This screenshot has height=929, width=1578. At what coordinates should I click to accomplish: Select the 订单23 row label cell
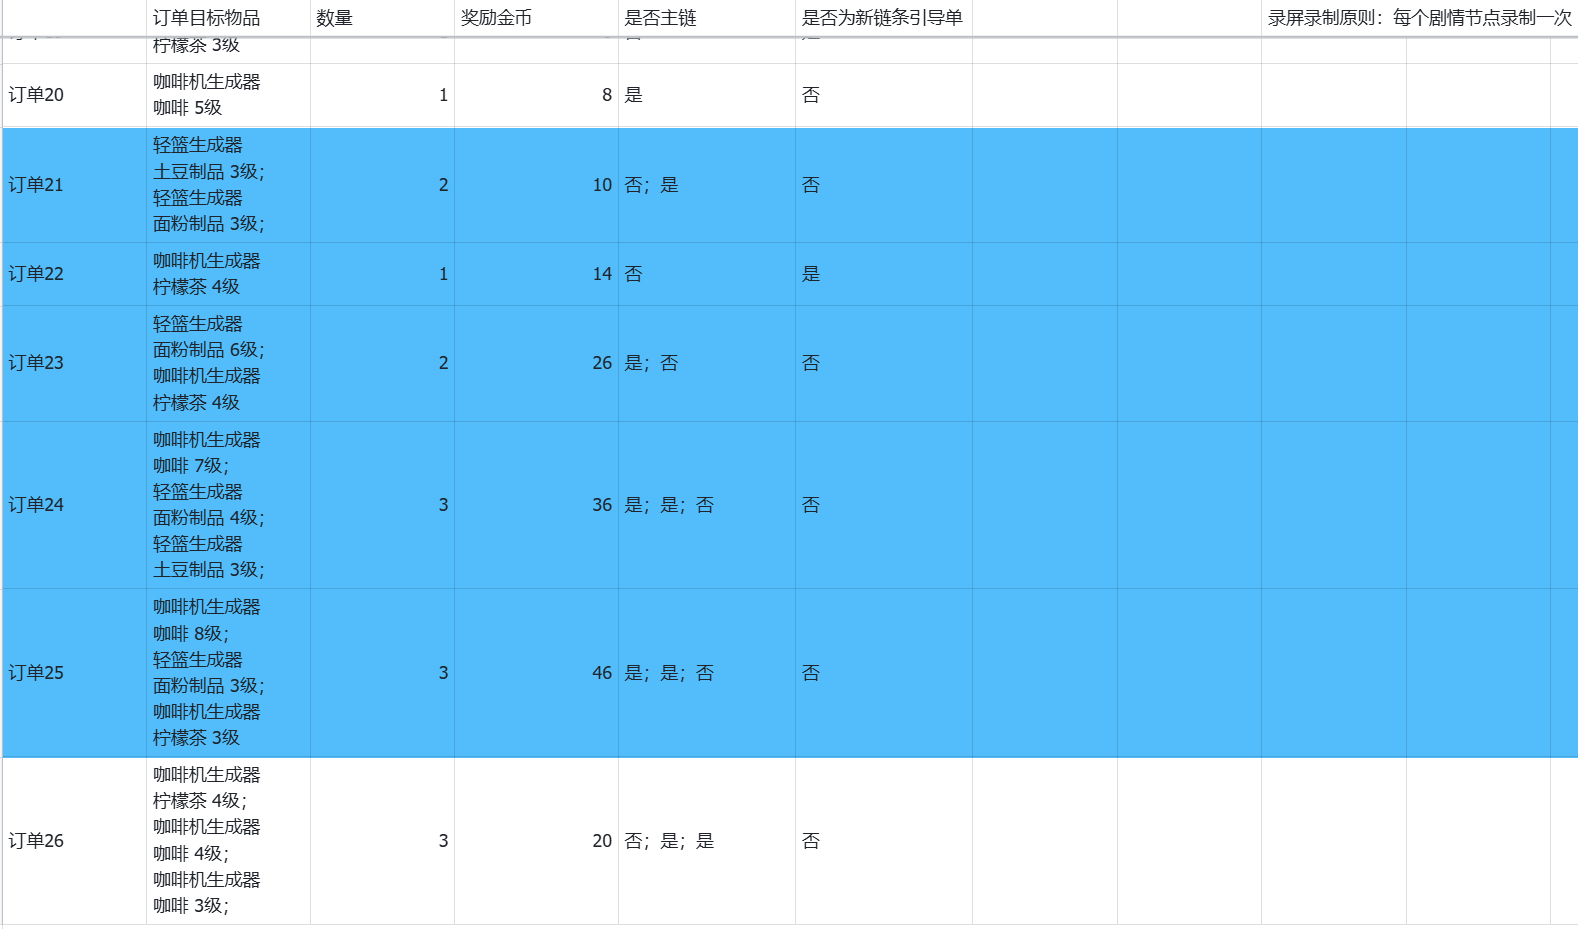point(75,363)
